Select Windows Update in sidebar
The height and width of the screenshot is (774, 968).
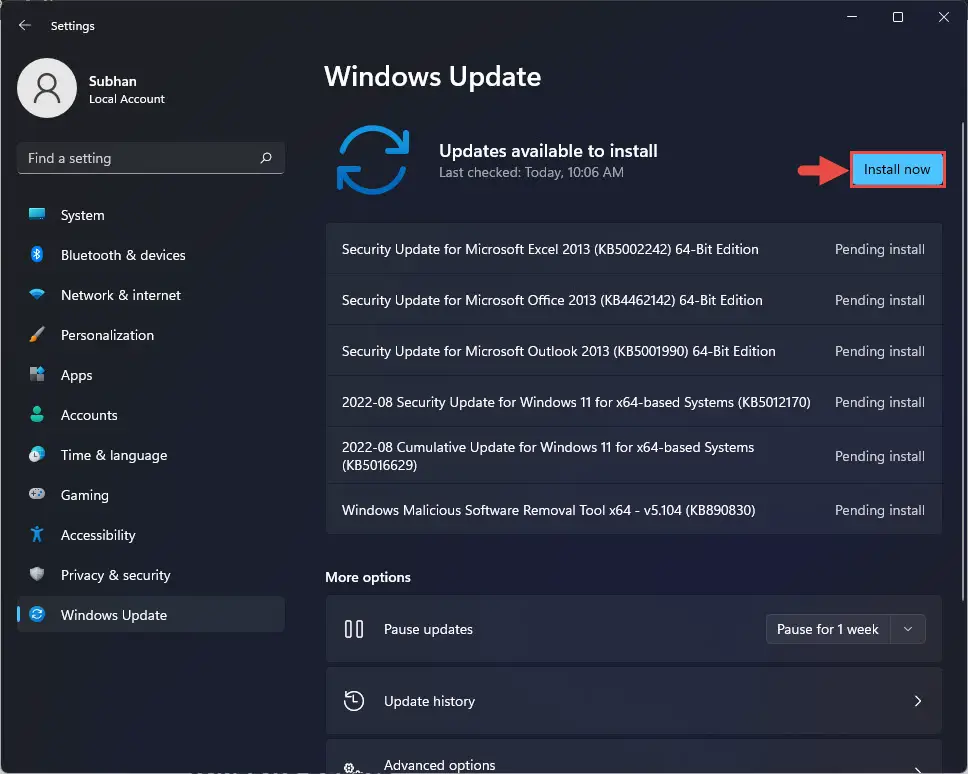click(151, 614)
